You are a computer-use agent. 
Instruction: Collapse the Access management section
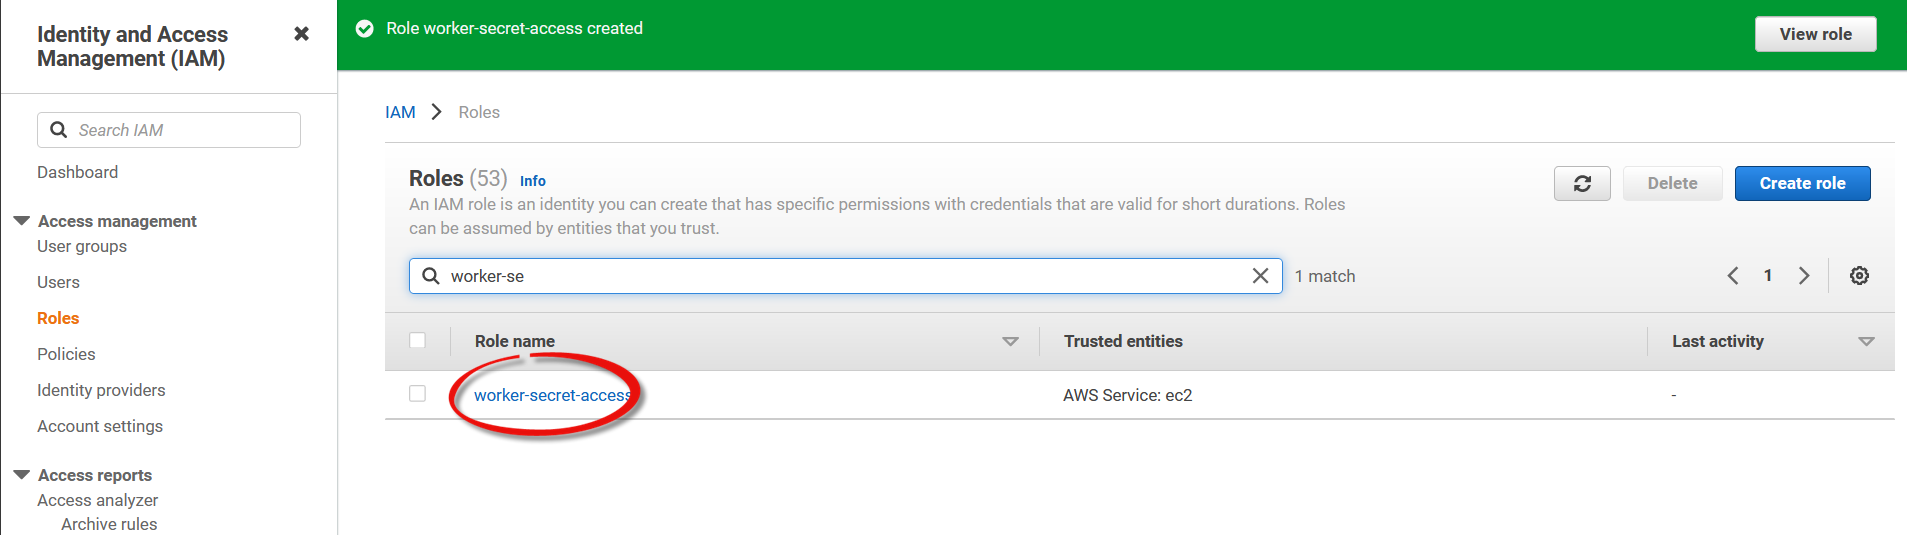[x=22, y=221]
